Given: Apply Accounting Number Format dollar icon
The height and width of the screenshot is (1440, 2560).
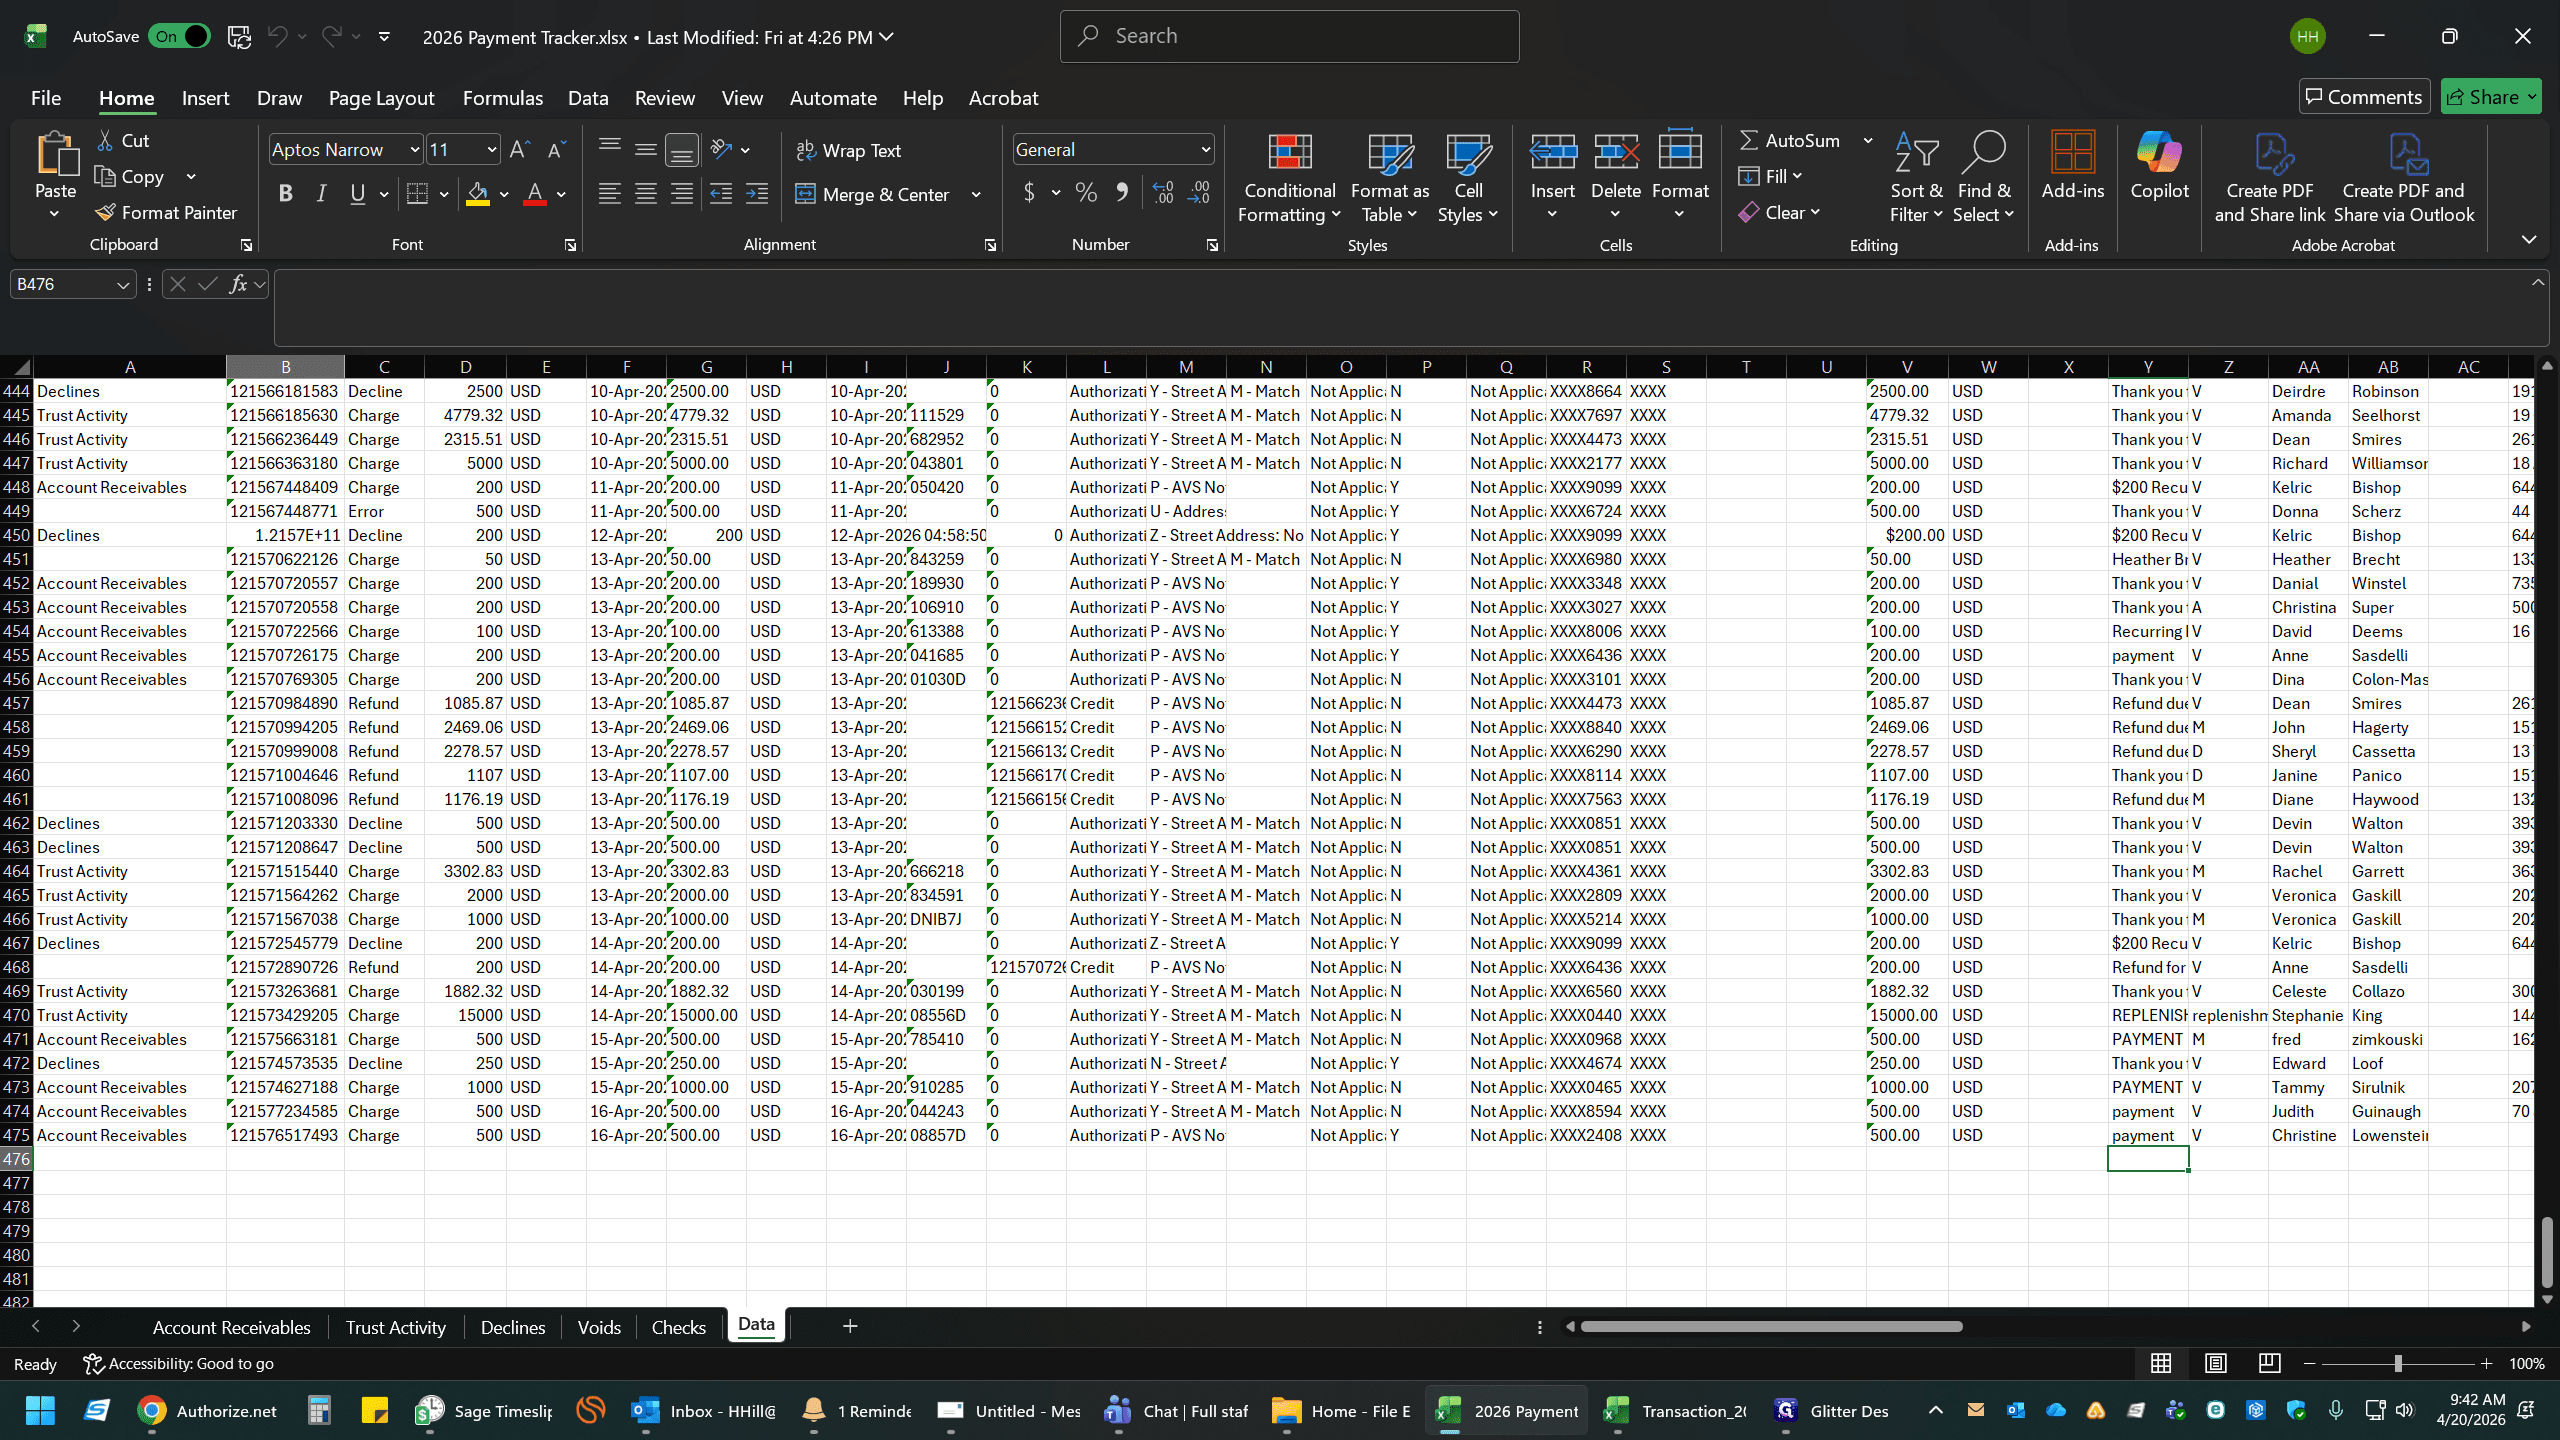Looking at the screenshot, I should [1029, 193].
